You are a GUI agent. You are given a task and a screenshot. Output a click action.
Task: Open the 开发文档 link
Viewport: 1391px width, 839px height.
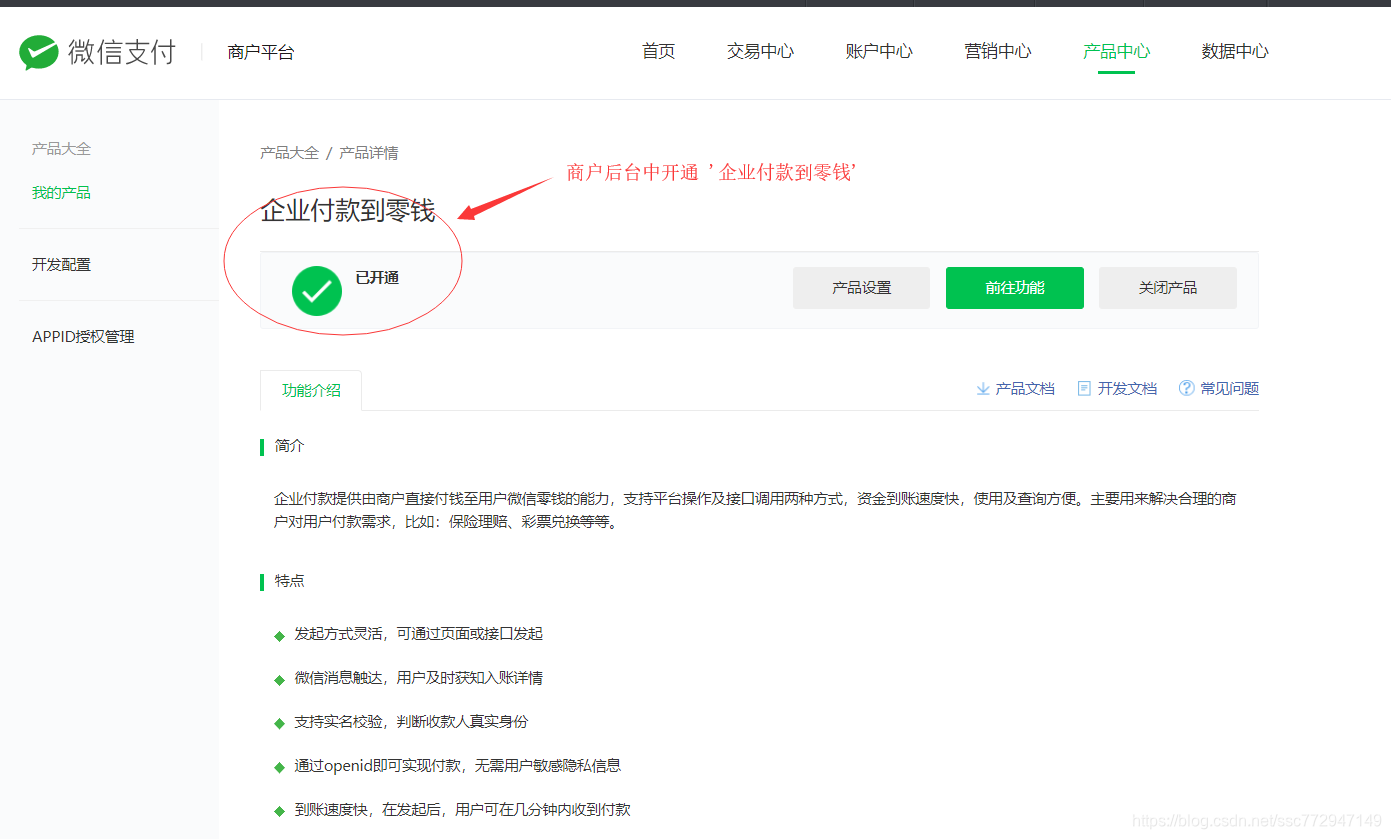tap(1127, 389)
